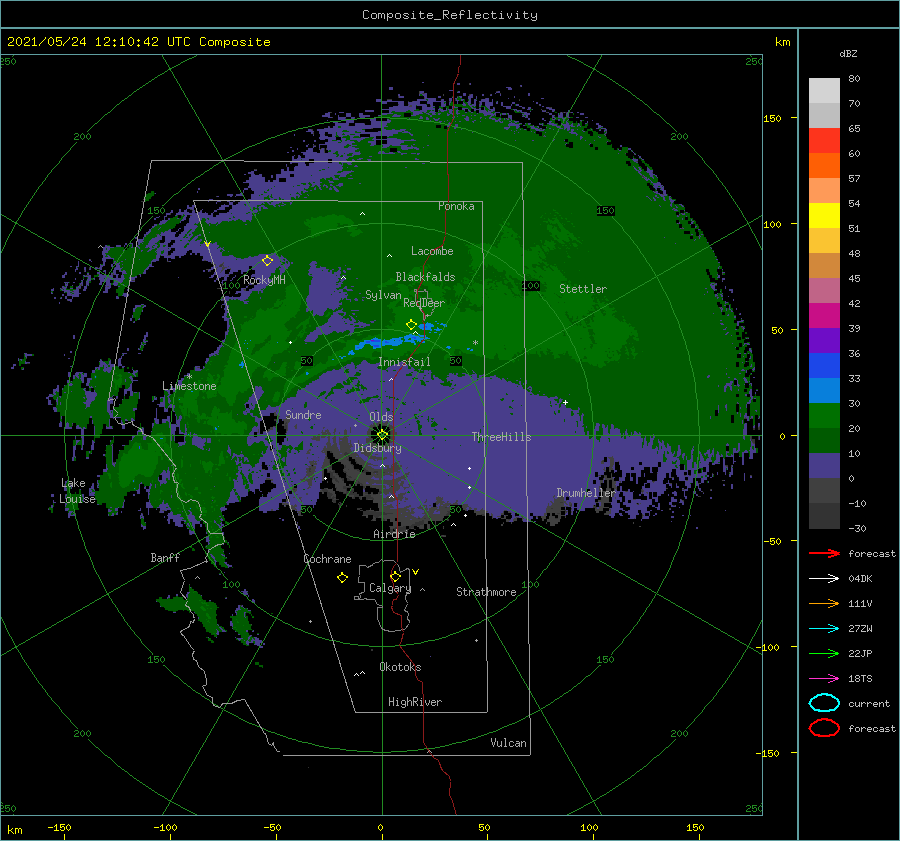The height and width of the screenshot is (841, 900).
Task: Select the cyan 27ZW arrow icon
Action: coord(824,629)
